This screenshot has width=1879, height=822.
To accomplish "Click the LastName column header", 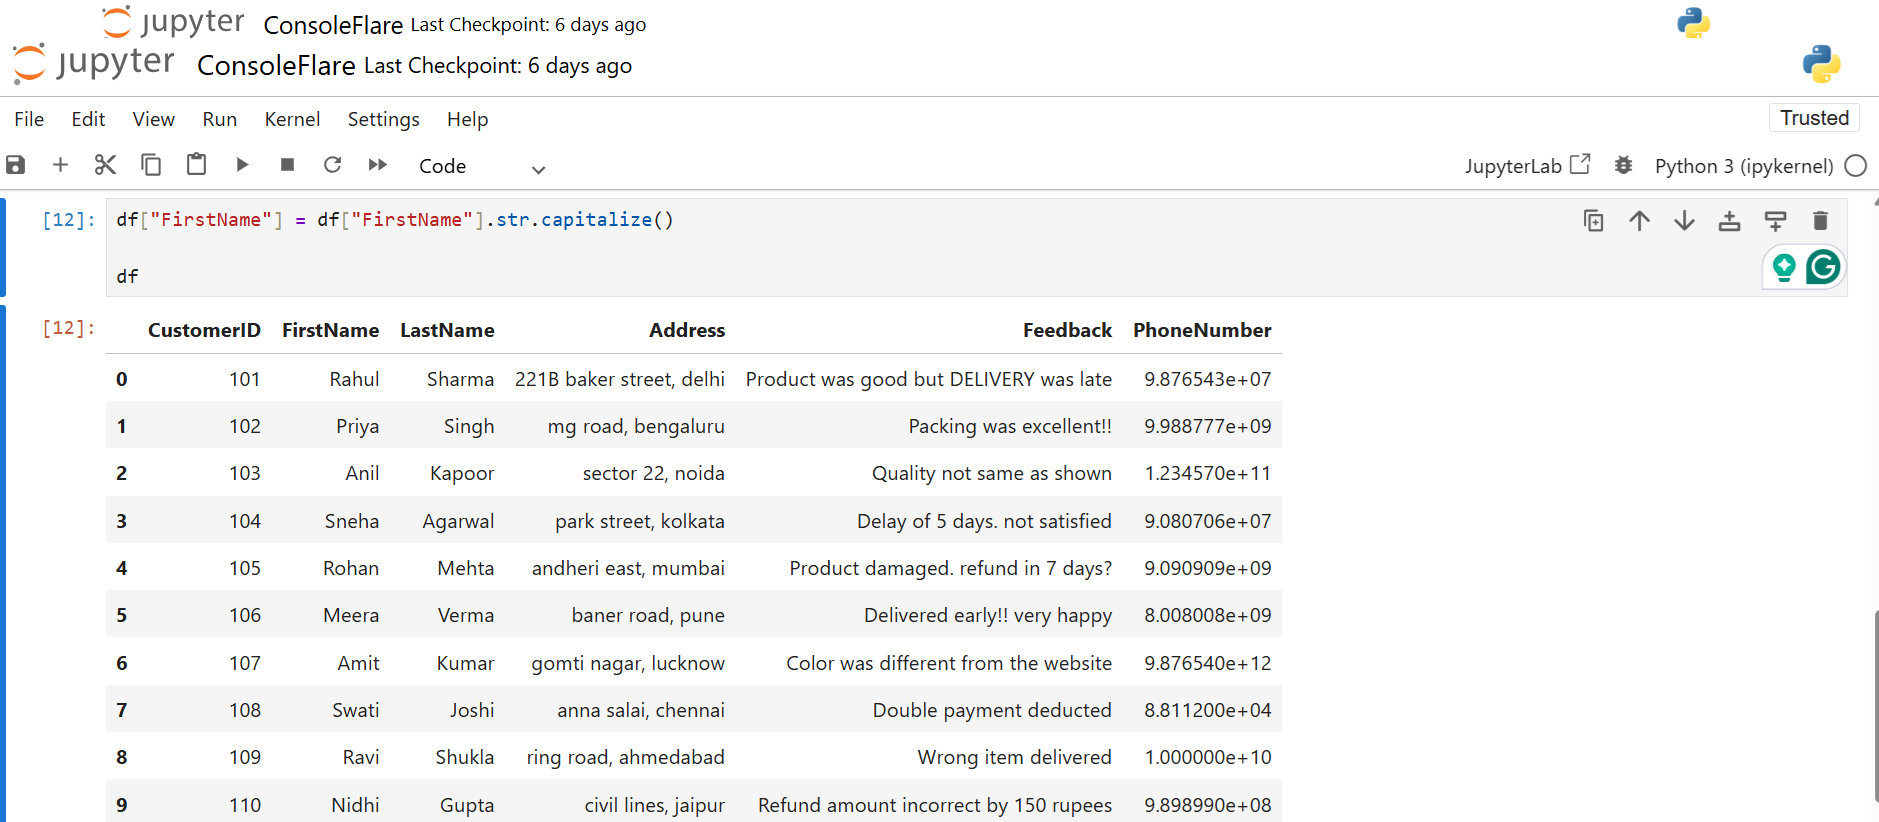I will (447, 330).
